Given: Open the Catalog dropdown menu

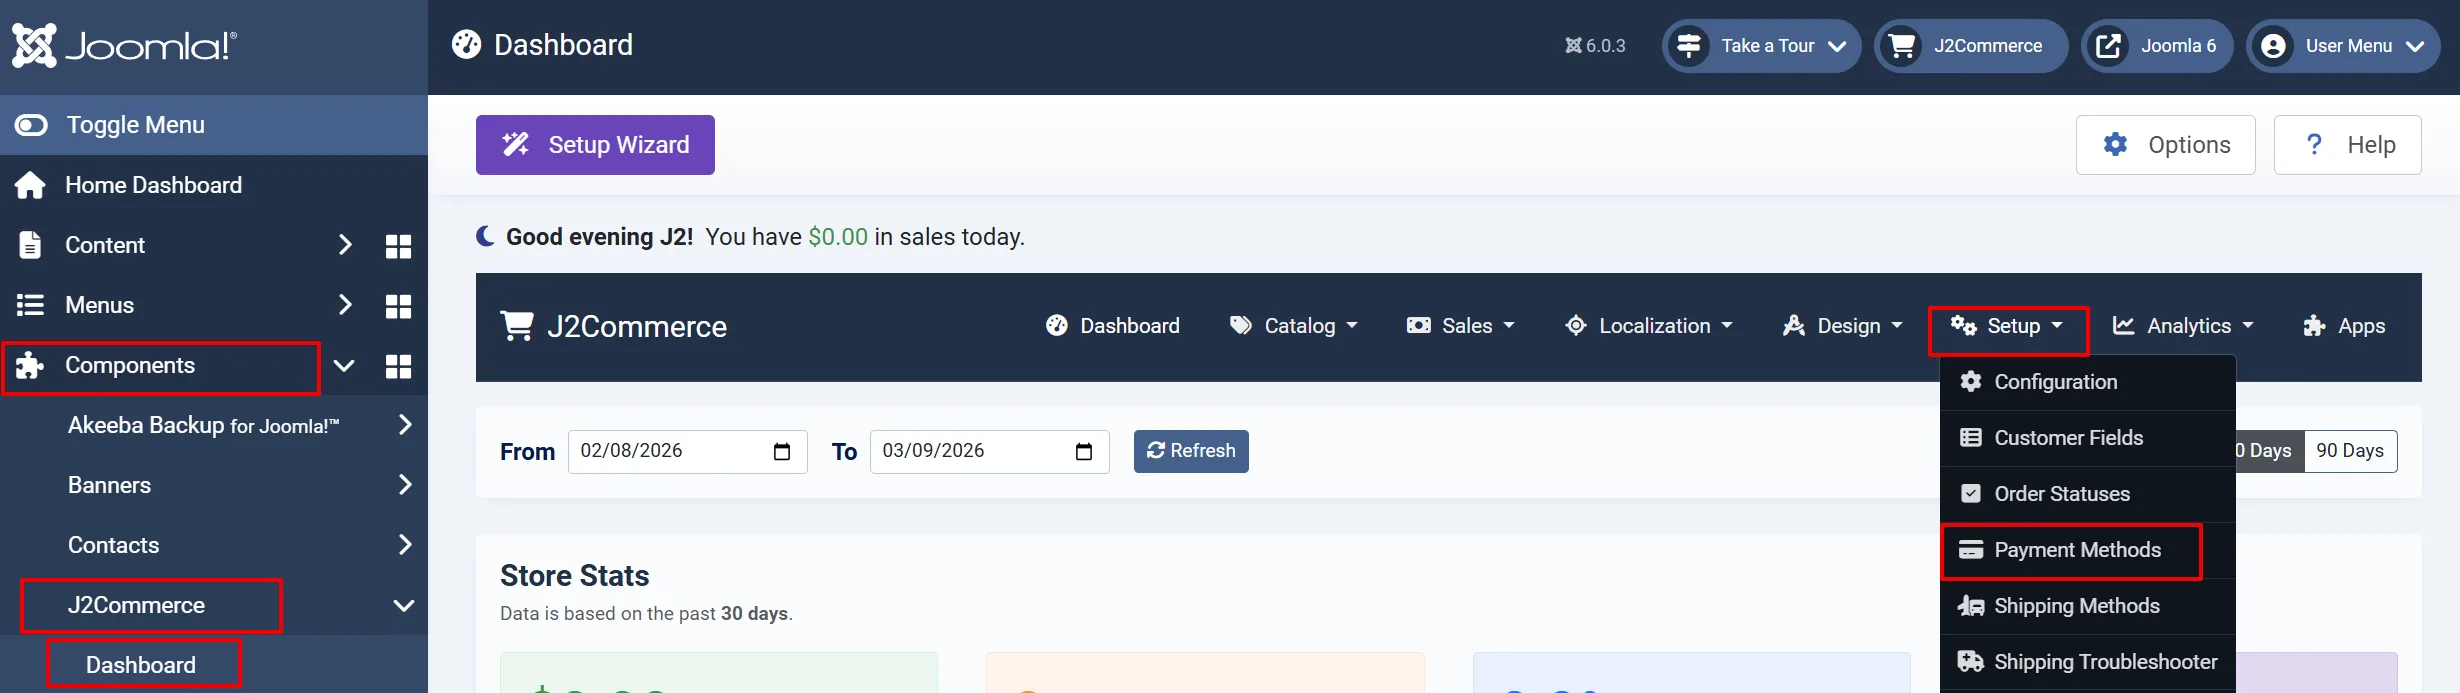Looking at the screenshot, I should click(x=1293, y=326).
